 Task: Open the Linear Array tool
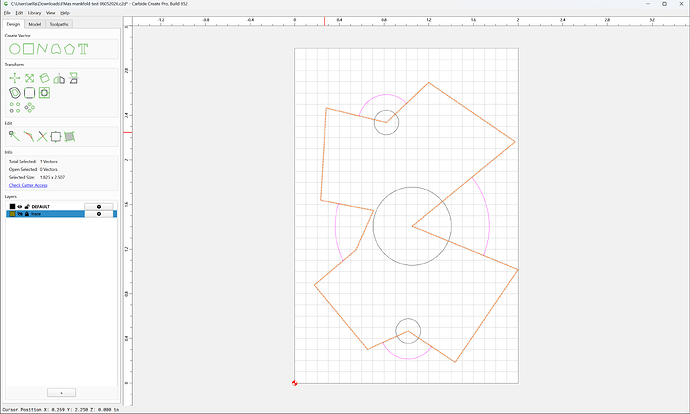coord(15,107)
